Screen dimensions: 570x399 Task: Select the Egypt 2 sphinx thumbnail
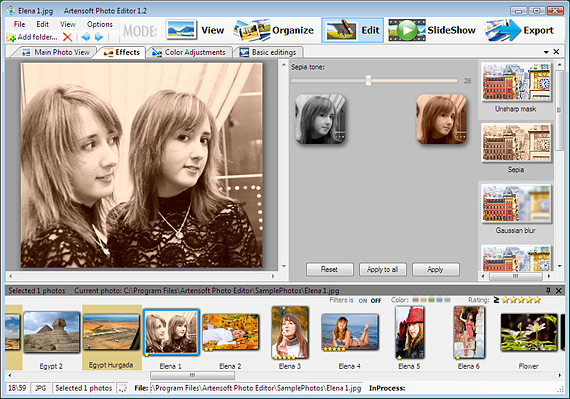point(52,332)
